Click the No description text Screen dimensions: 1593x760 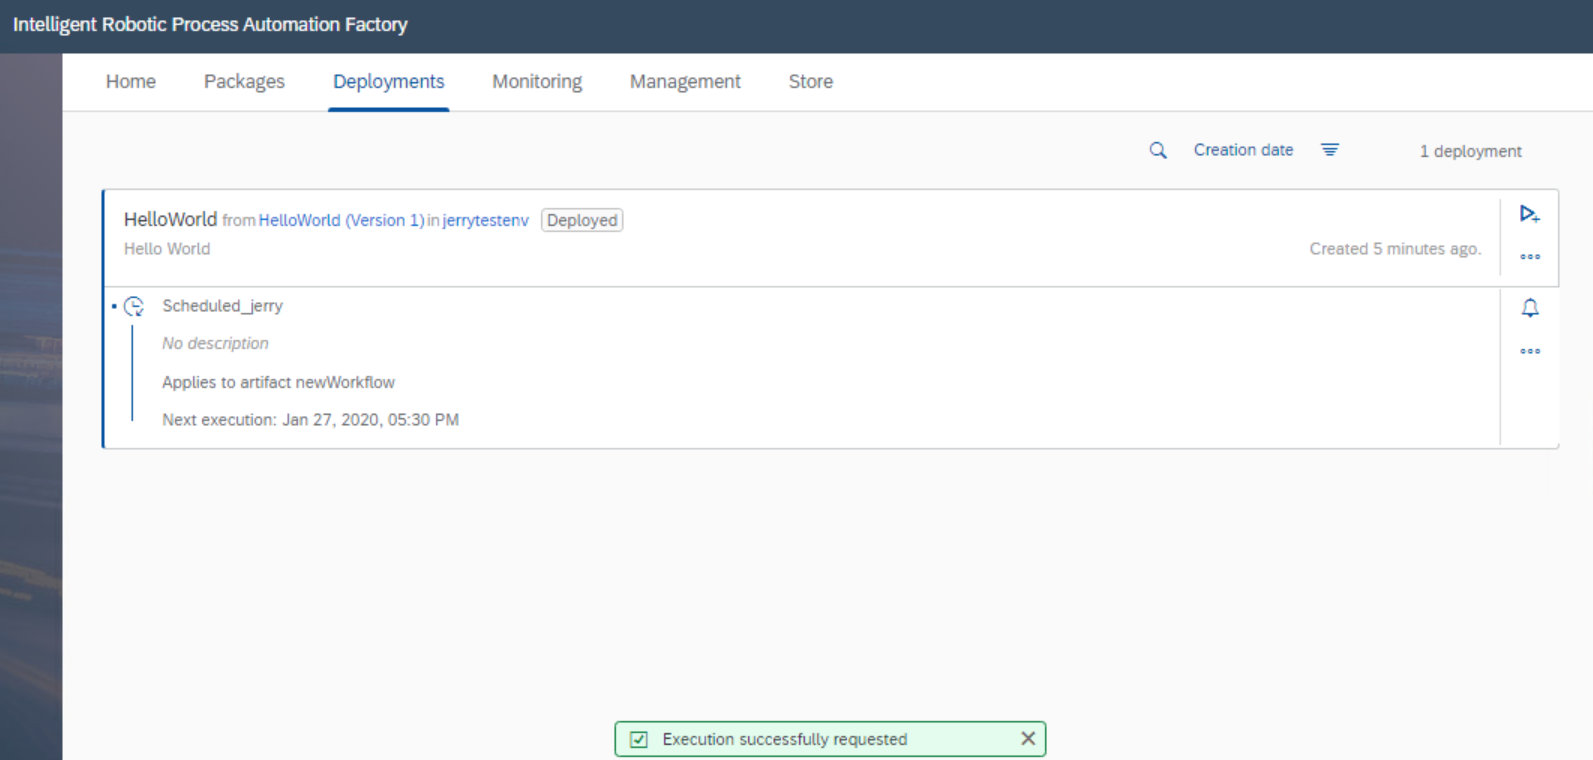tap(215, 343)
